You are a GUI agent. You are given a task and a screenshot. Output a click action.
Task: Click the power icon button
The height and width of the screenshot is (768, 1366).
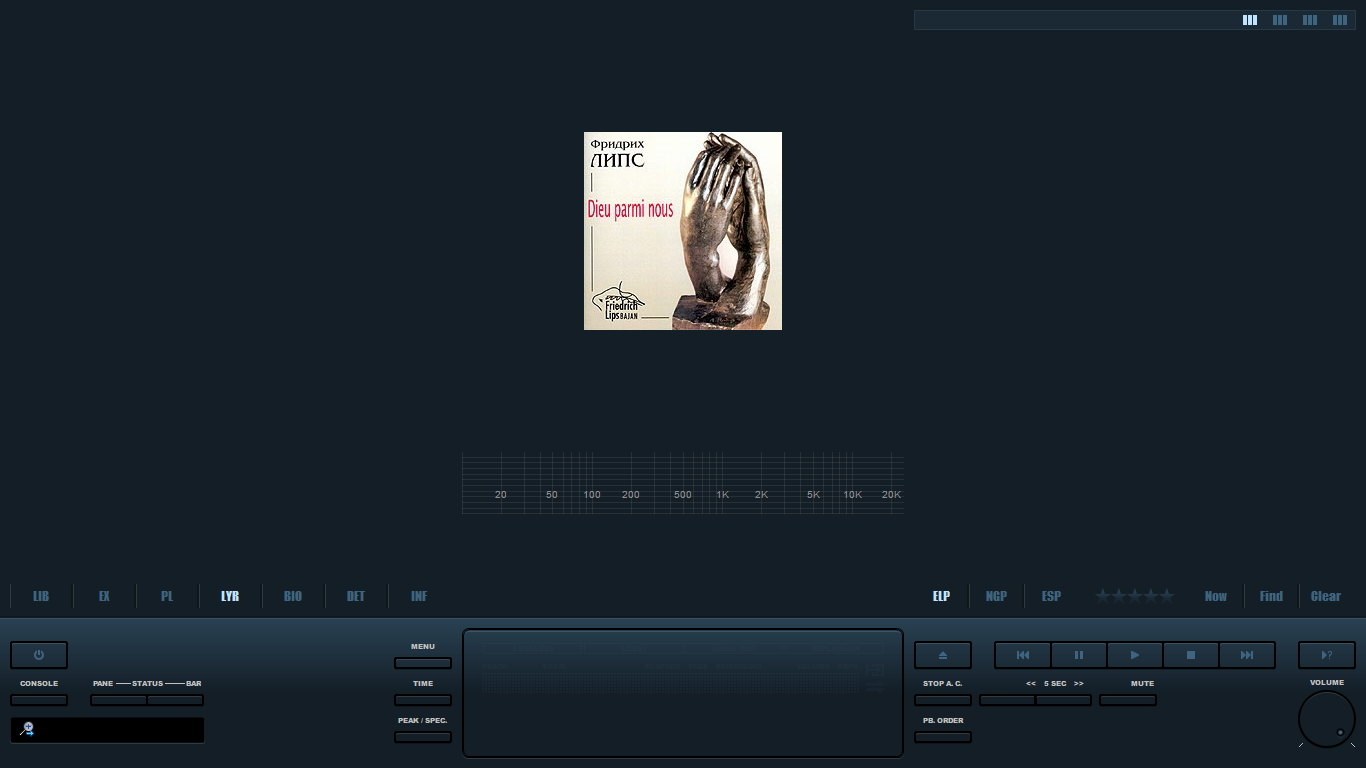(x=39, y=655)
